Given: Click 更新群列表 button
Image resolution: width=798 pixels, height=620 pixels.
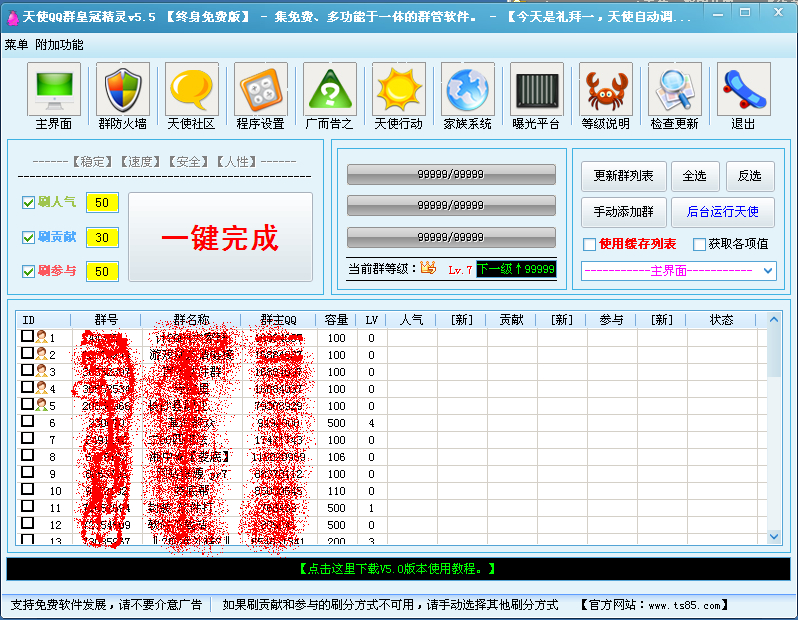Looking at the screenshot, I should 623,176.
